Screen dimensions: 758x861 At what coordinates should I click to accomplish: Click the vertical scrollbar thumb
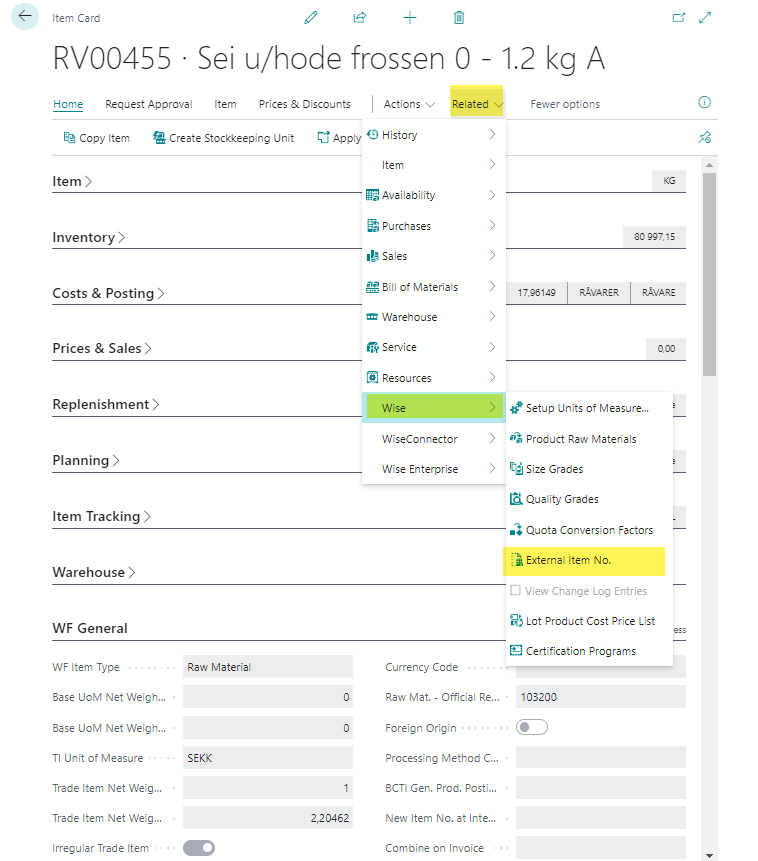click(709, 270)
